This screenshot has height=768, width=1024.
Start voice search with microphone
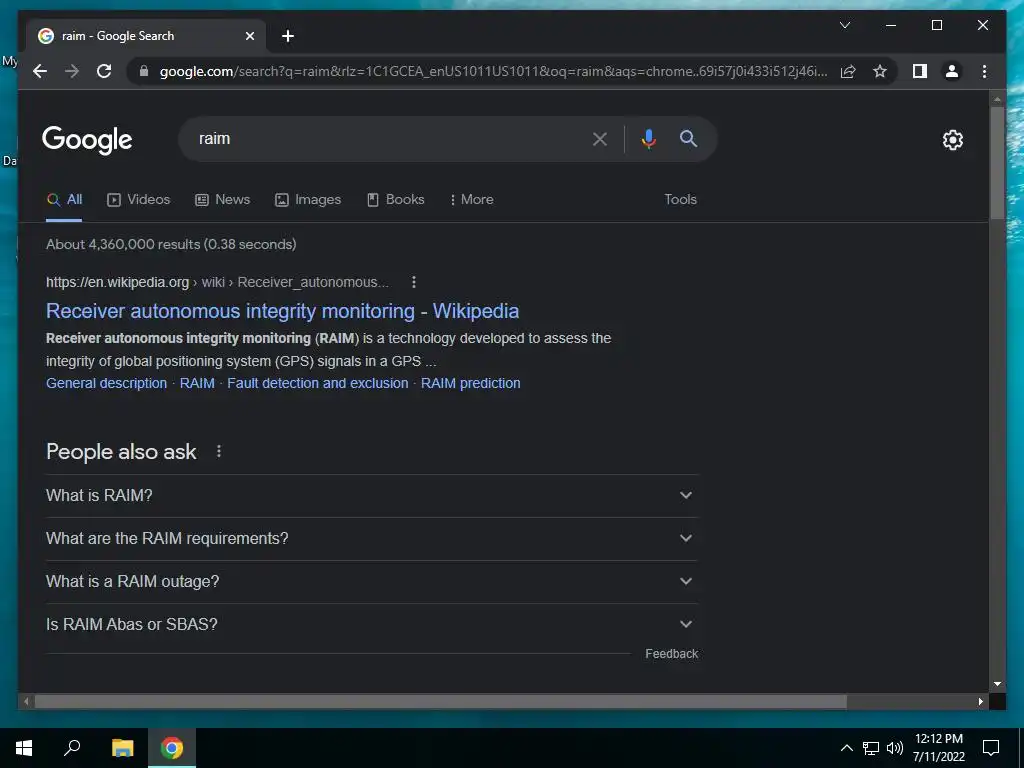pyautogui.click(x=648, y=138)
